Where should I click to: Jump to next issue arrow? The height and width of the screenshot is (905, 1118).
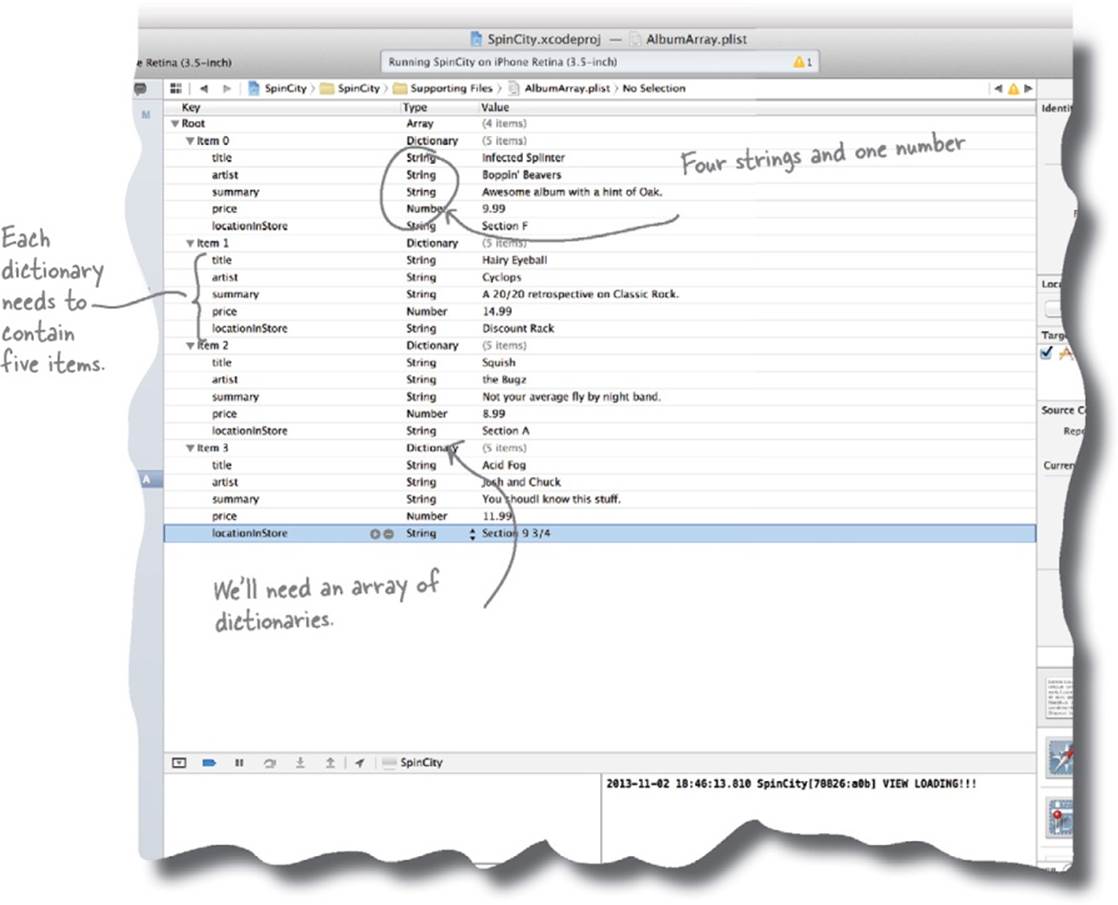[1028, 88]
